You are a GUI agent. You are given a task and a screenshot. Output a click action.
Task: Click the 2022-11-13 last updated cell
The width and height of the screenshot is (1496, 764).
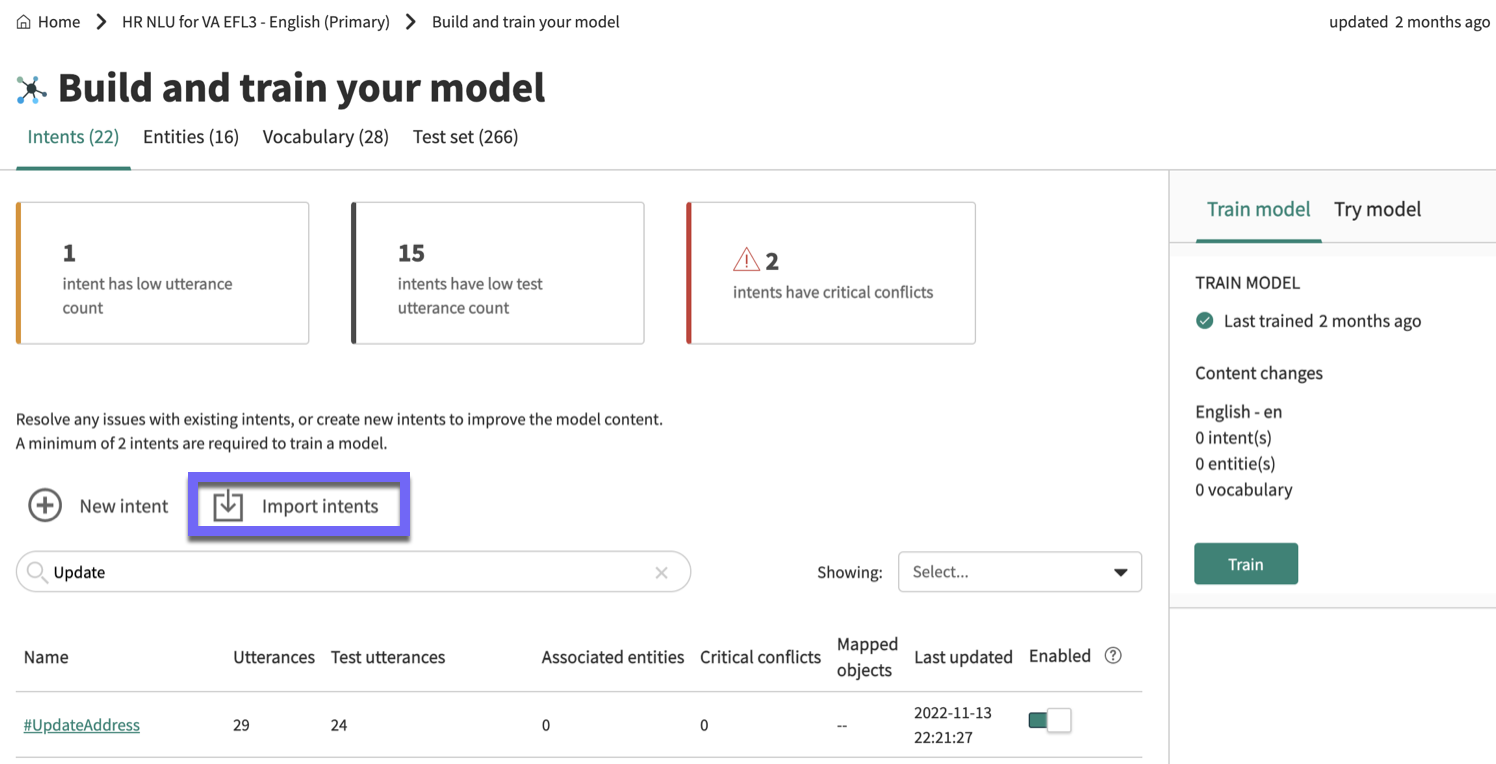point(953,725)
